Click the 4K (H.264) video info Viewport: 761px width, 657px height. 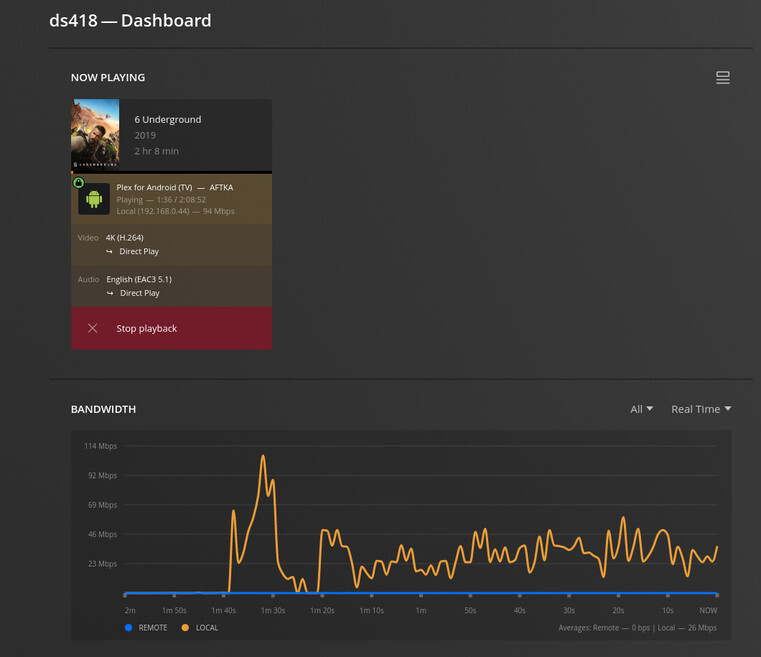(x=125, y=238)
